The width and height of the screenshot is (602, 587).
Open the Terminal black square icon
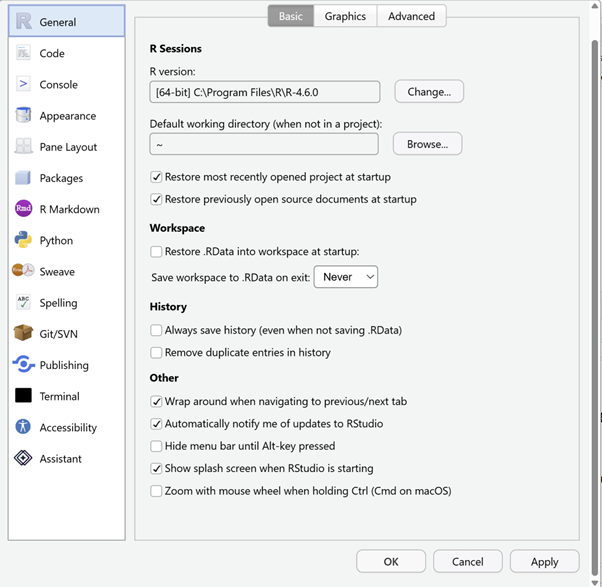[x=23, y=396]
